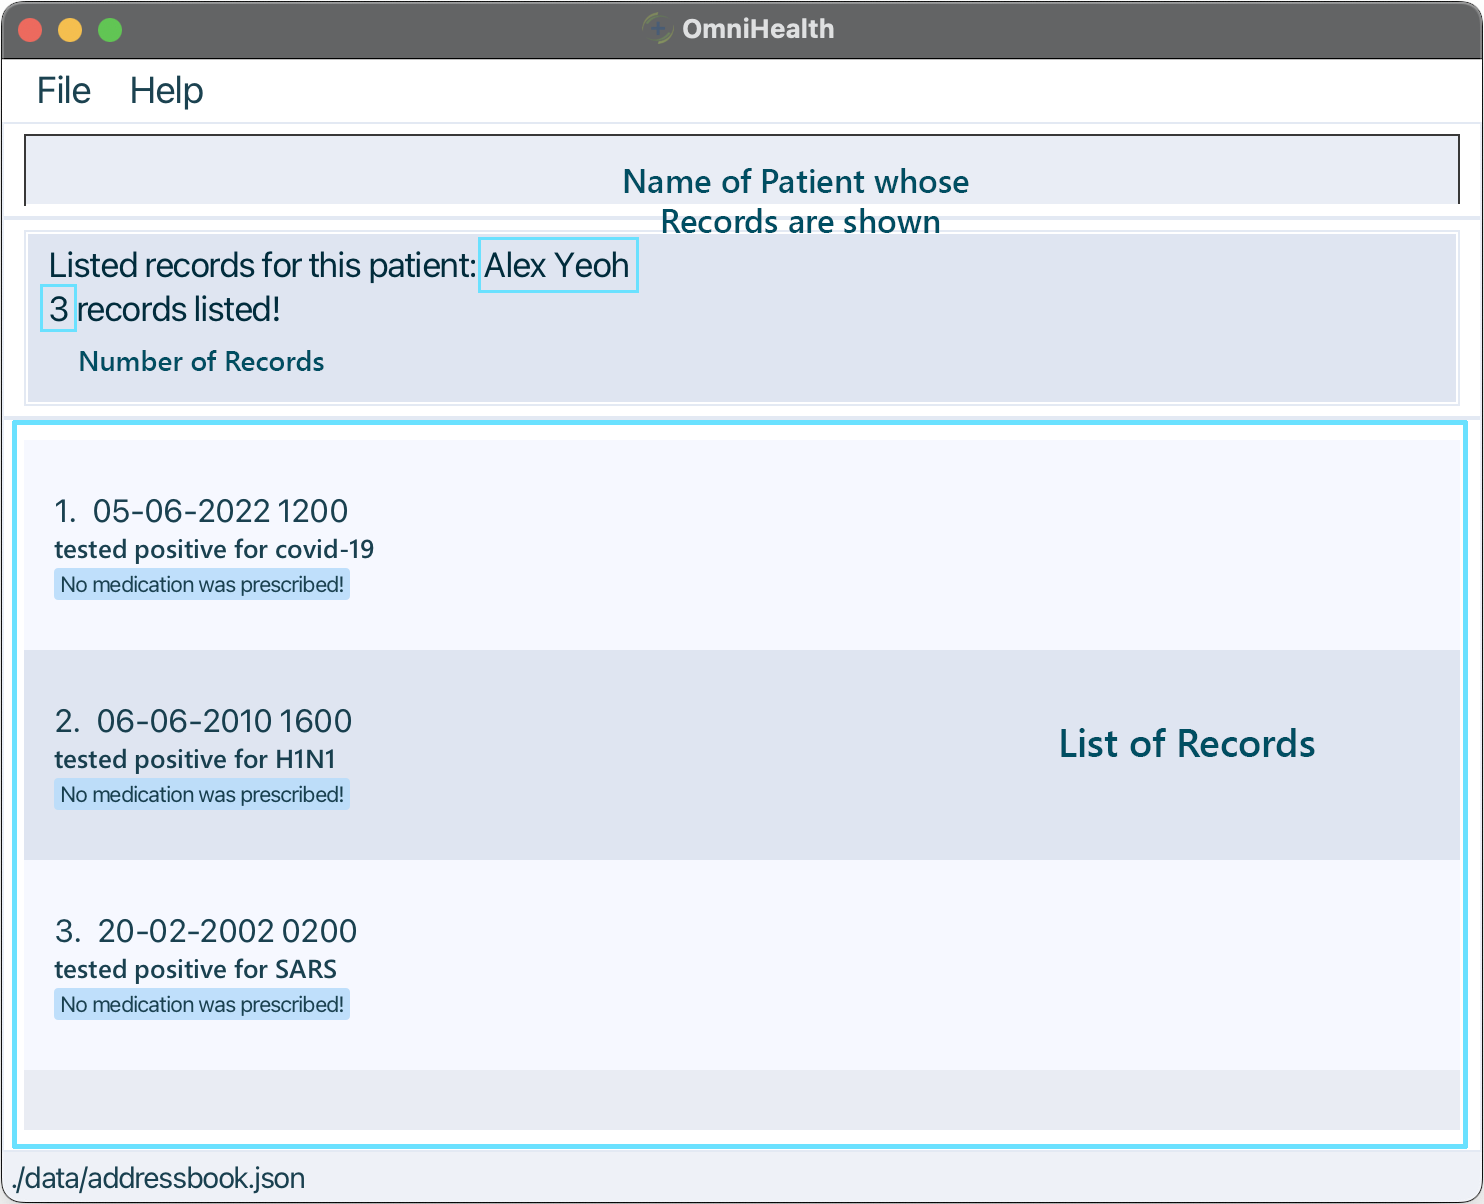Click the medication tag under the covid-19 record
This screenshot has height=1204, width=1484.
coord(202,584)
